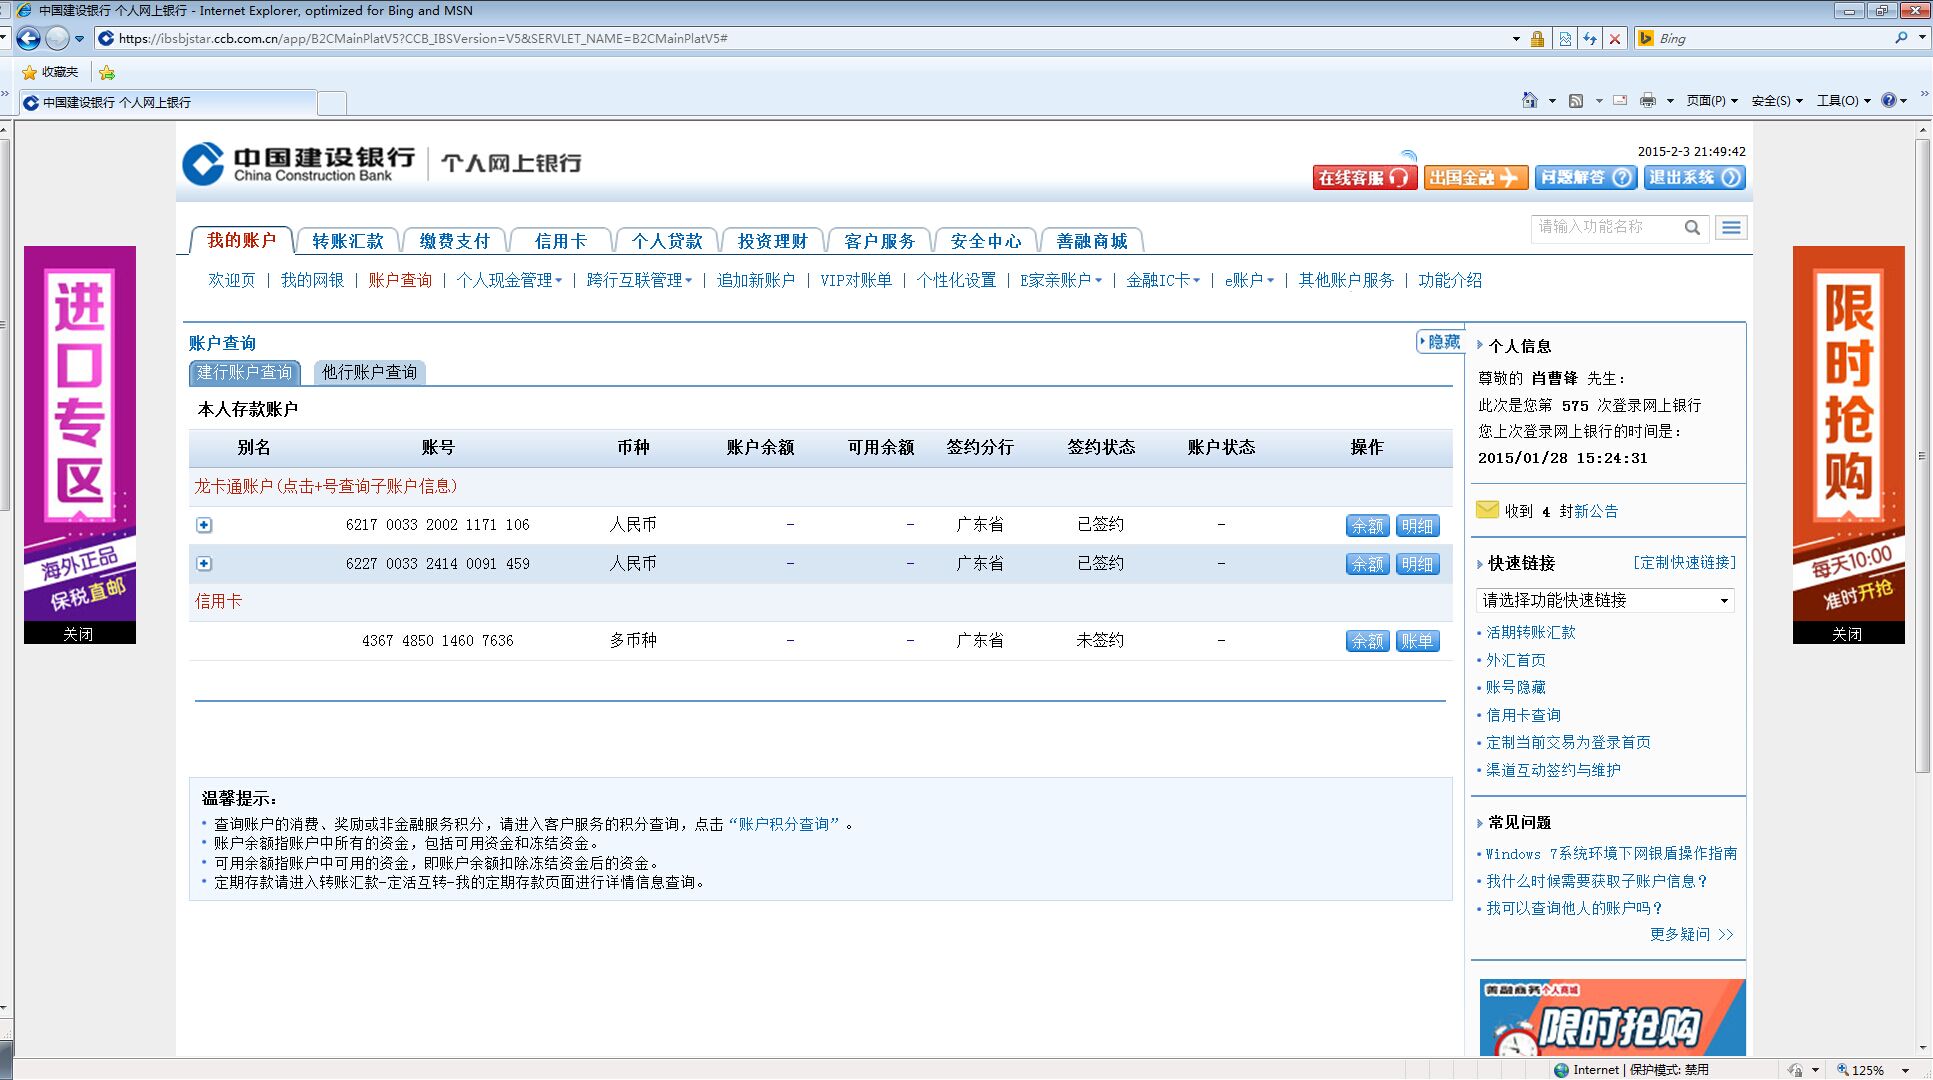The width and height of the screenshot is (1933, 1080).
Task: Click the browser back arrow button
Action: click(x=28, y=39)
